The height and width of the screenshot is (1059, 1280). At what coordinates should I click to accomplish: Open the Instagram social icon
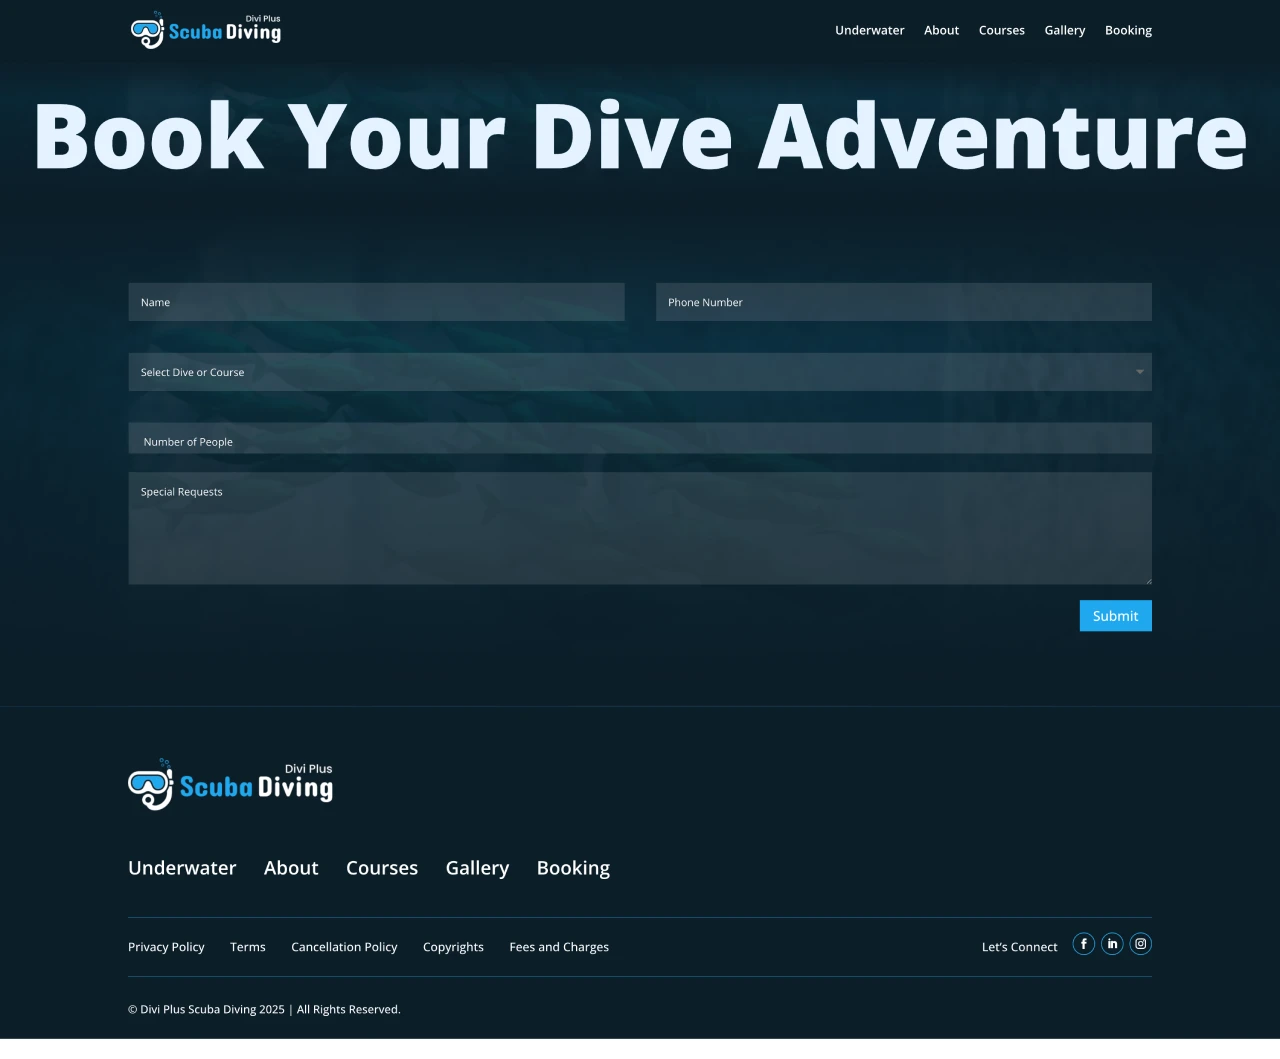click(1140, 944)
